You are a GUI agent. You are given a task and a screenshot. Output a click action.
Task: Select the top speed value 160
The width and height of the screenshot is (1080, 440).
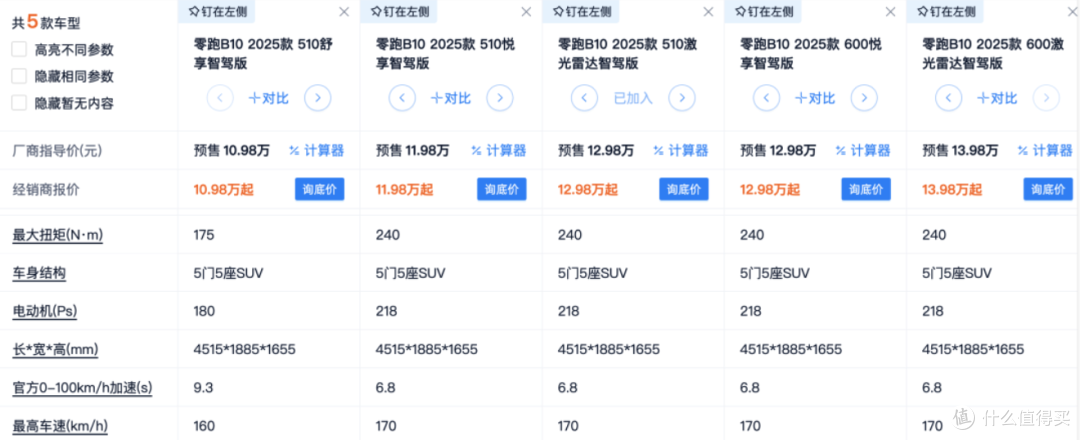click(x=205, y=426)
